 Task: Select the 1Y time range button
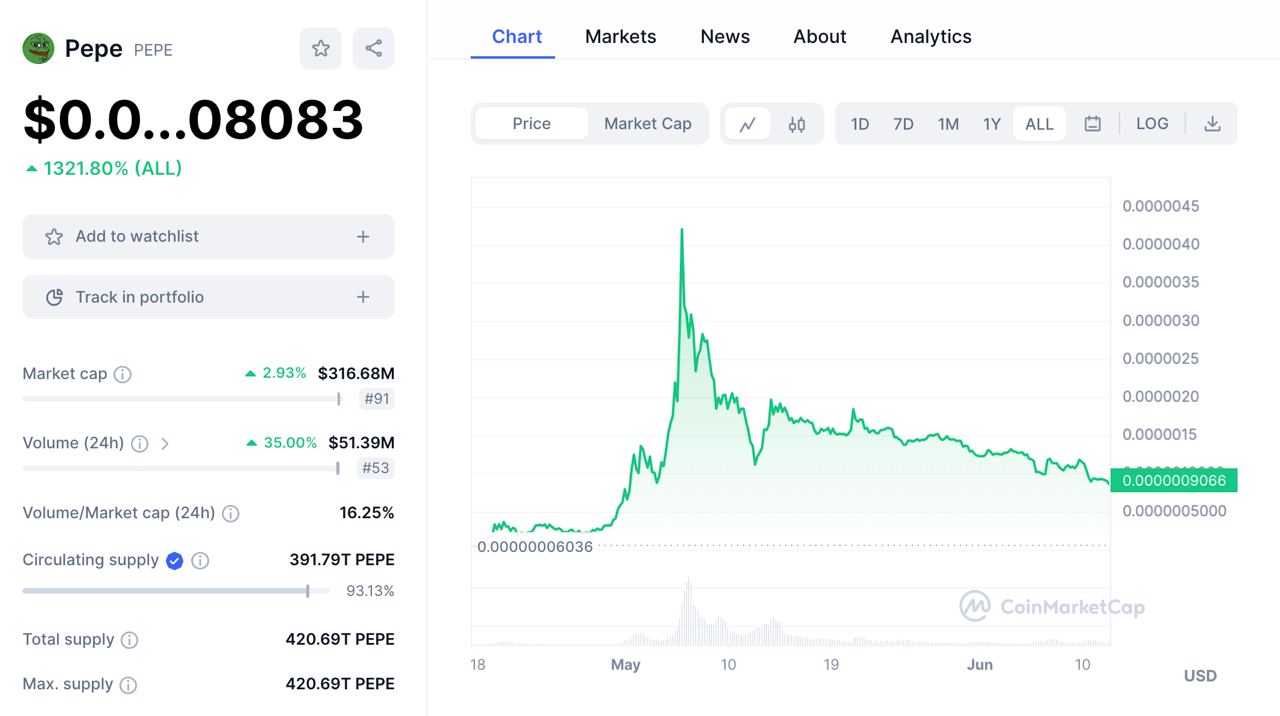tap(991, 124)
